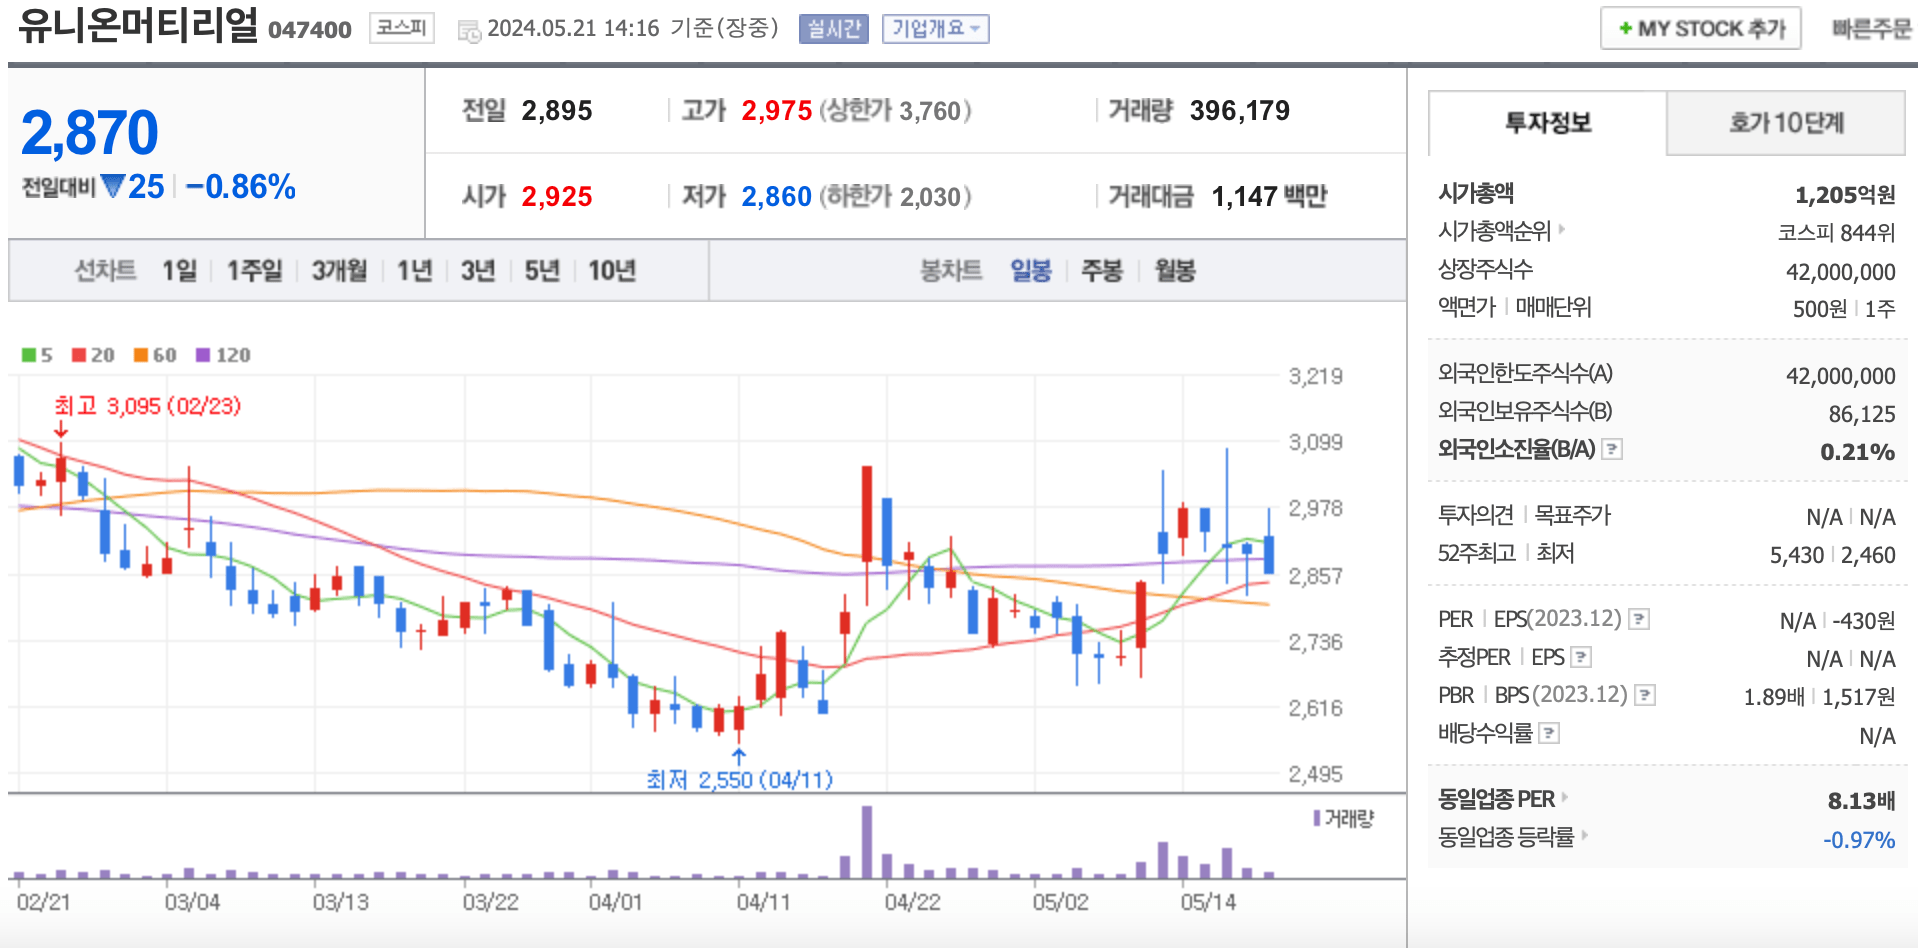Expand the 시가총액순위 arrow link
Image resolution: width=1918 pixels, height=948 pixels.
[x=1562, y=229]
